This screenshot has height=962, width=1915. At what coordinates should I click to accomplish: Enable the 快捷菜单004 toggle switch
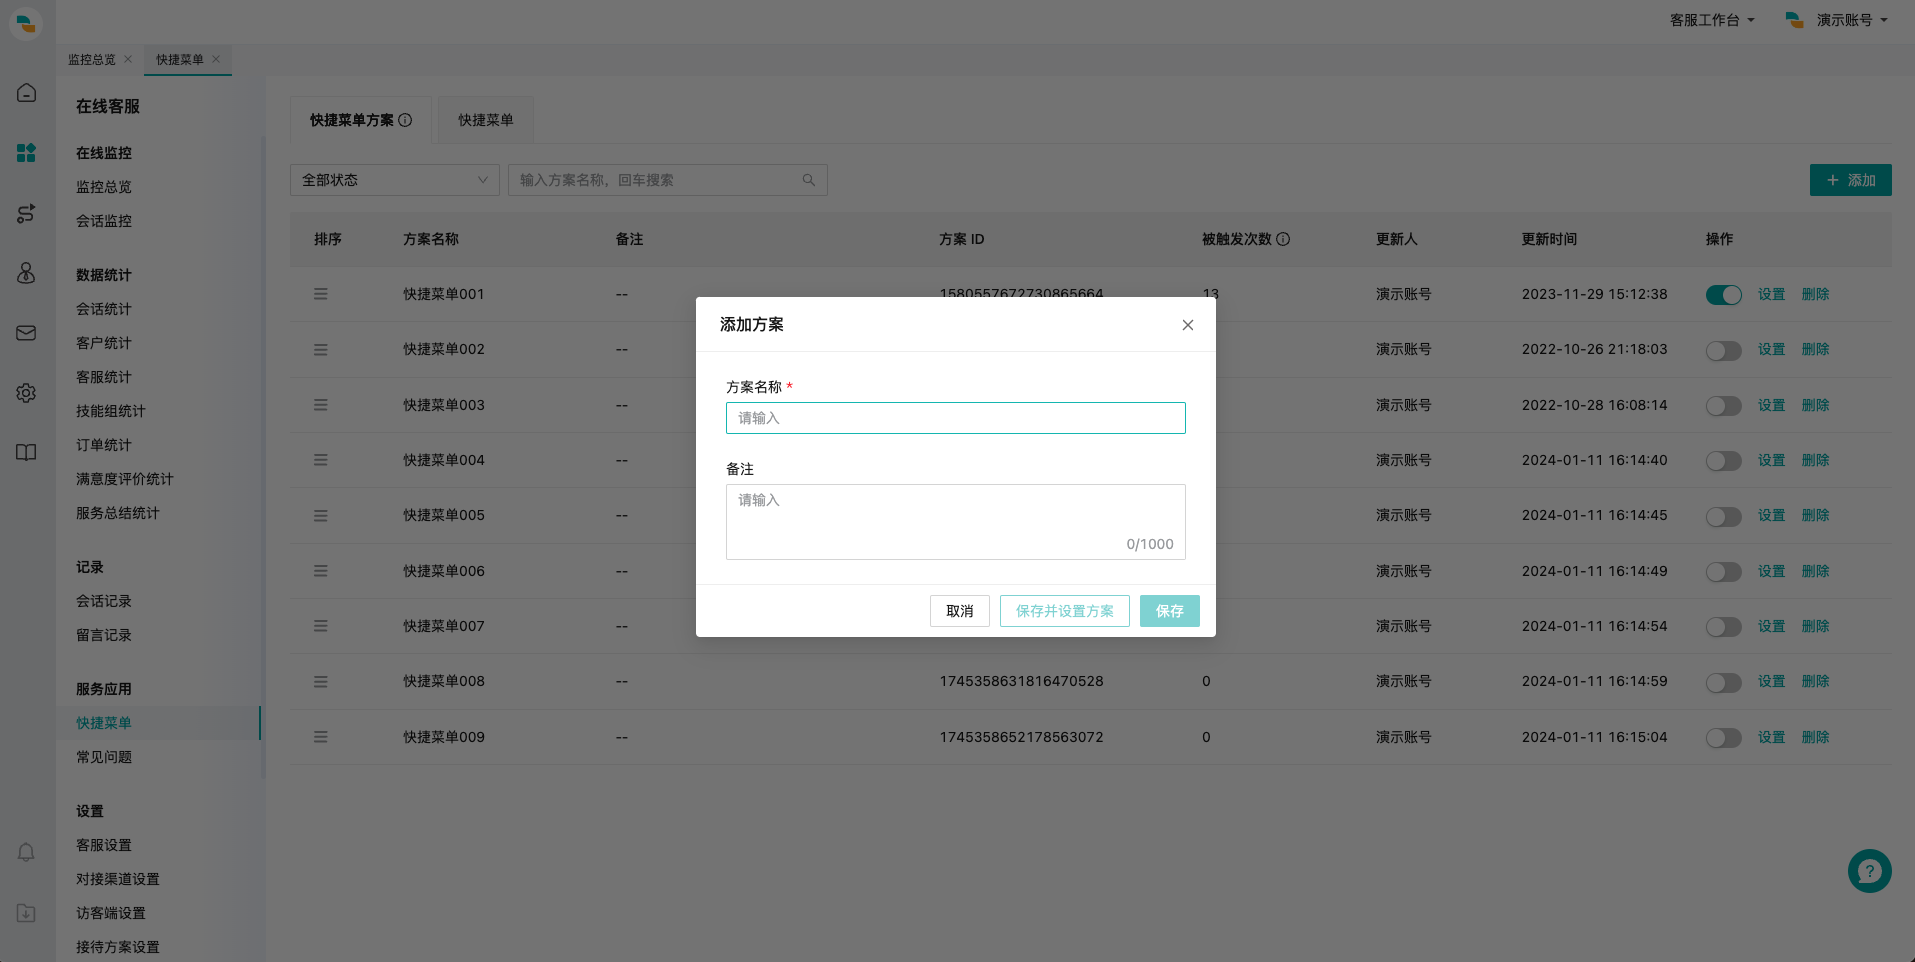1724,461
